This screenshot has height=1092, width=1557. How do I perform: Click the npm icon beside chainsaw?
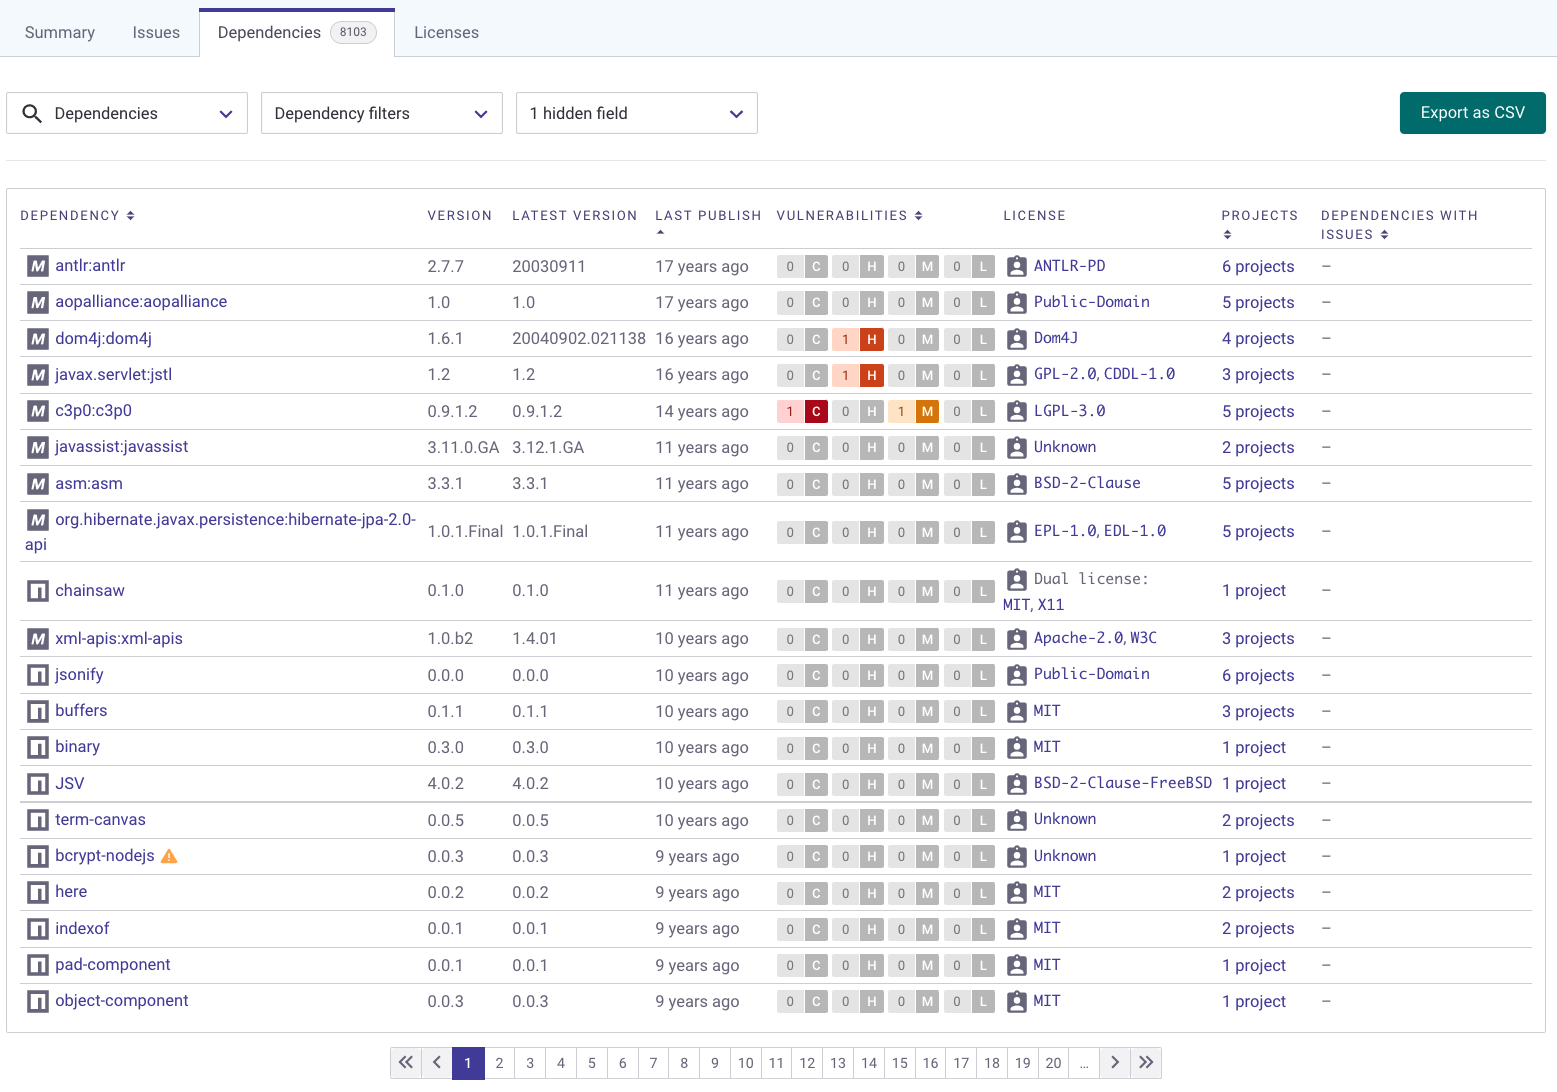coord(38,591)
